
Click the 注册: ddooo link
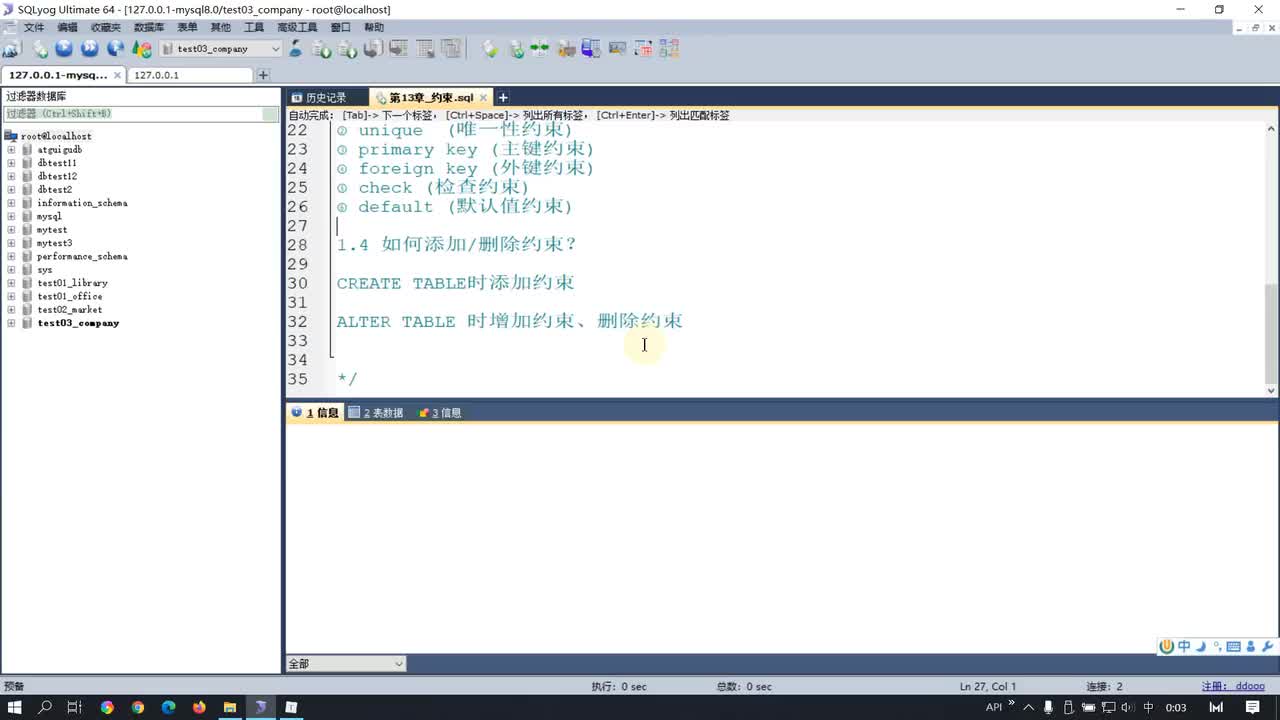[x=1233, y=687]
